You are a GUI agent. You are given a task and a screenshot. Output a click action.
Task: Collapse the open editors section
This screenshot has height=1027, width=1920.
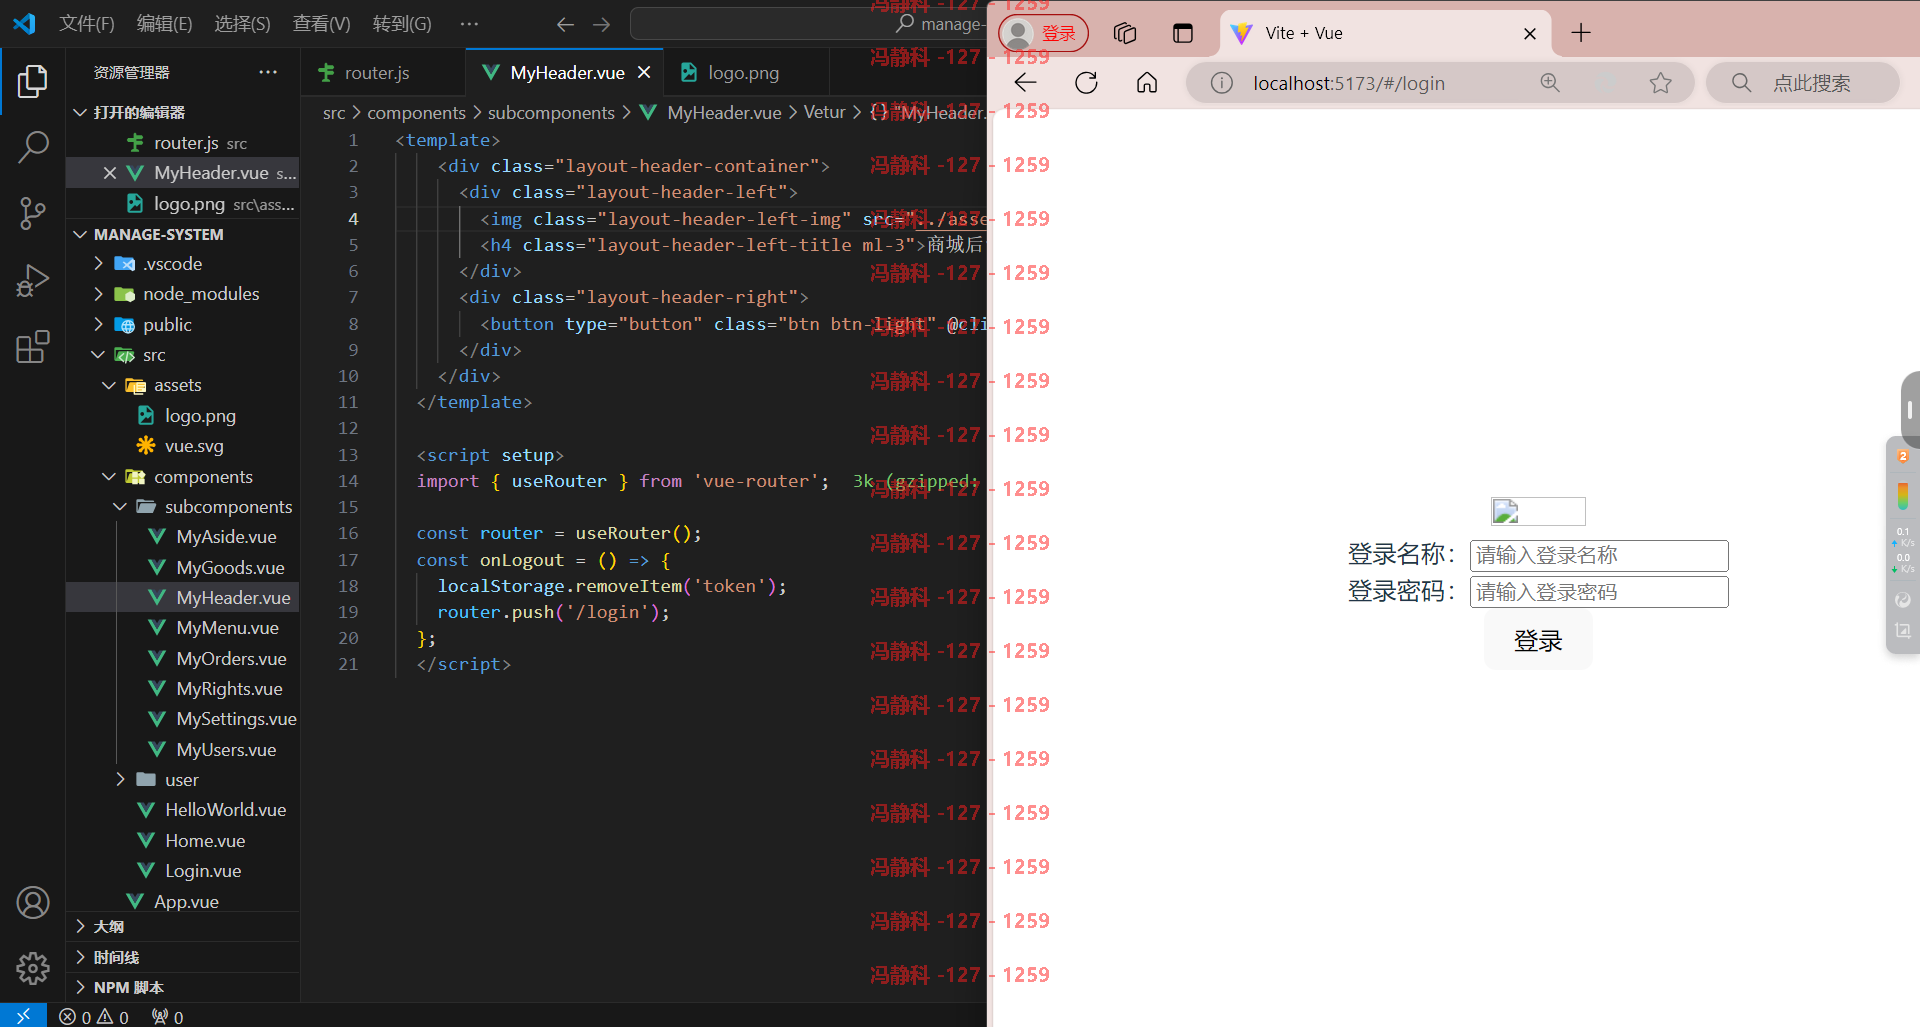point(80,112)
